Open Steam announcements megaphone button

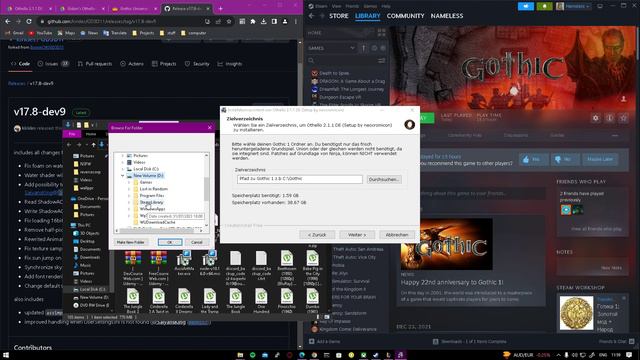coord(526,6)
